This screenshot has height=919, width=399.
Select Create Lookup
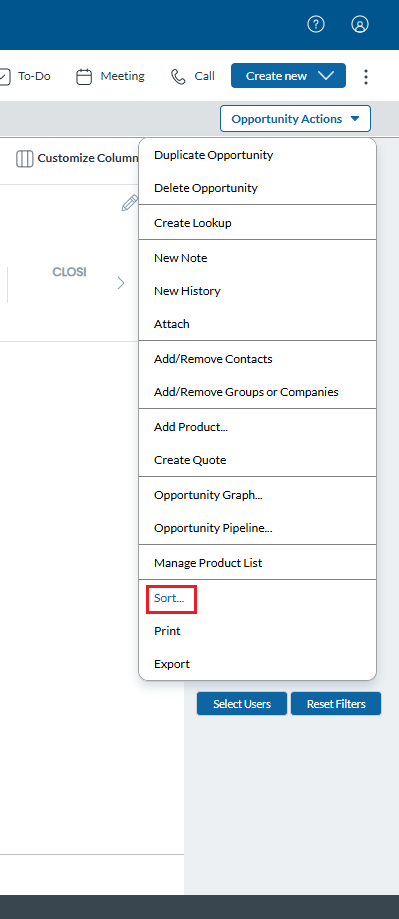click(x=257, y=223)
